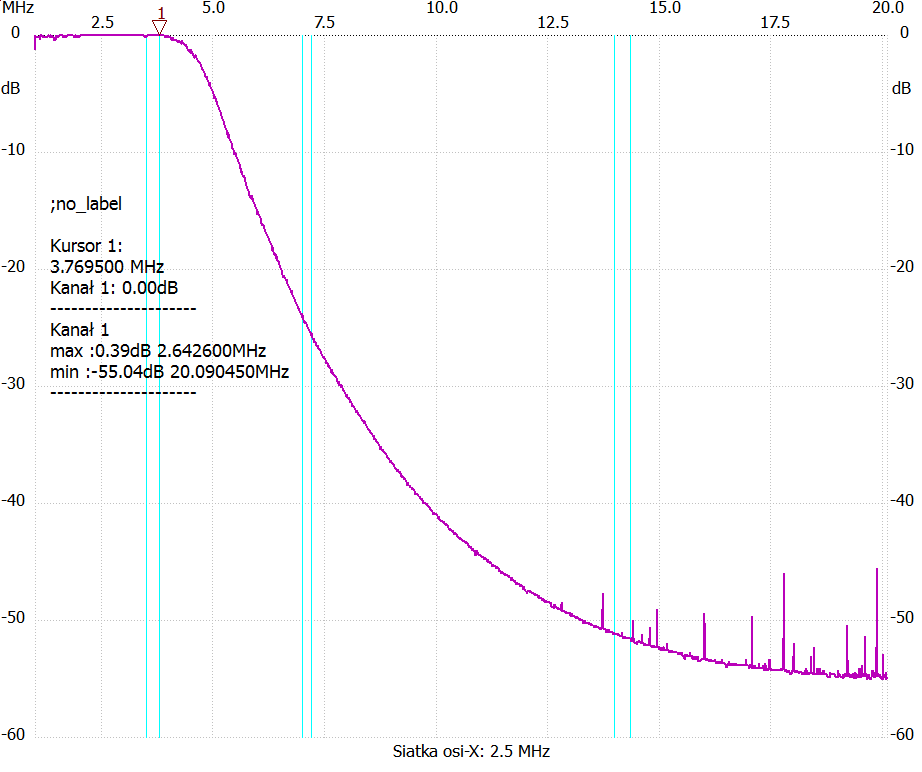Click the MHz unit label in top-left corner

click(17, 8)
